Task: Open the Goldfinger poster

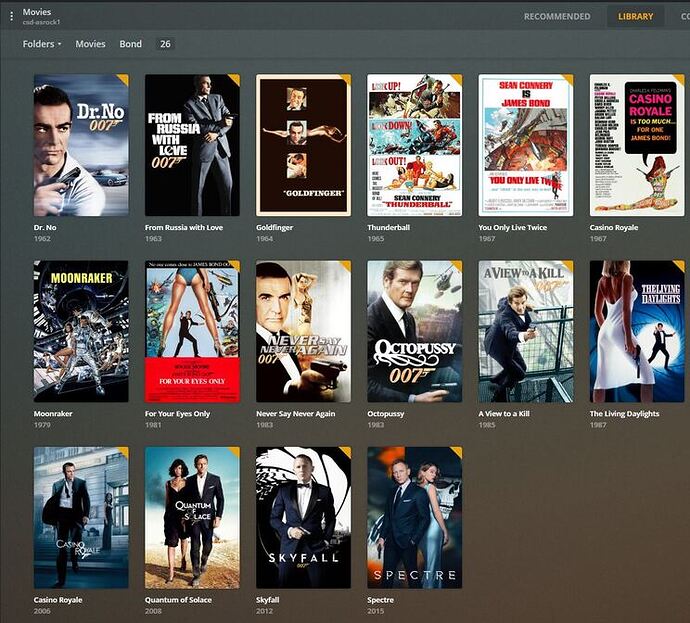Action: tap(304, 145)
